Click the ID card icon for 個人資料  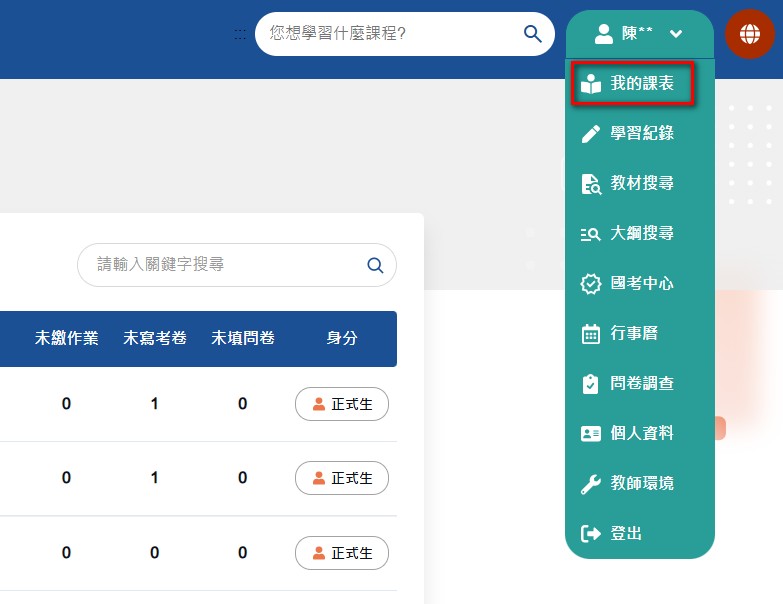[x=591, y=433]
